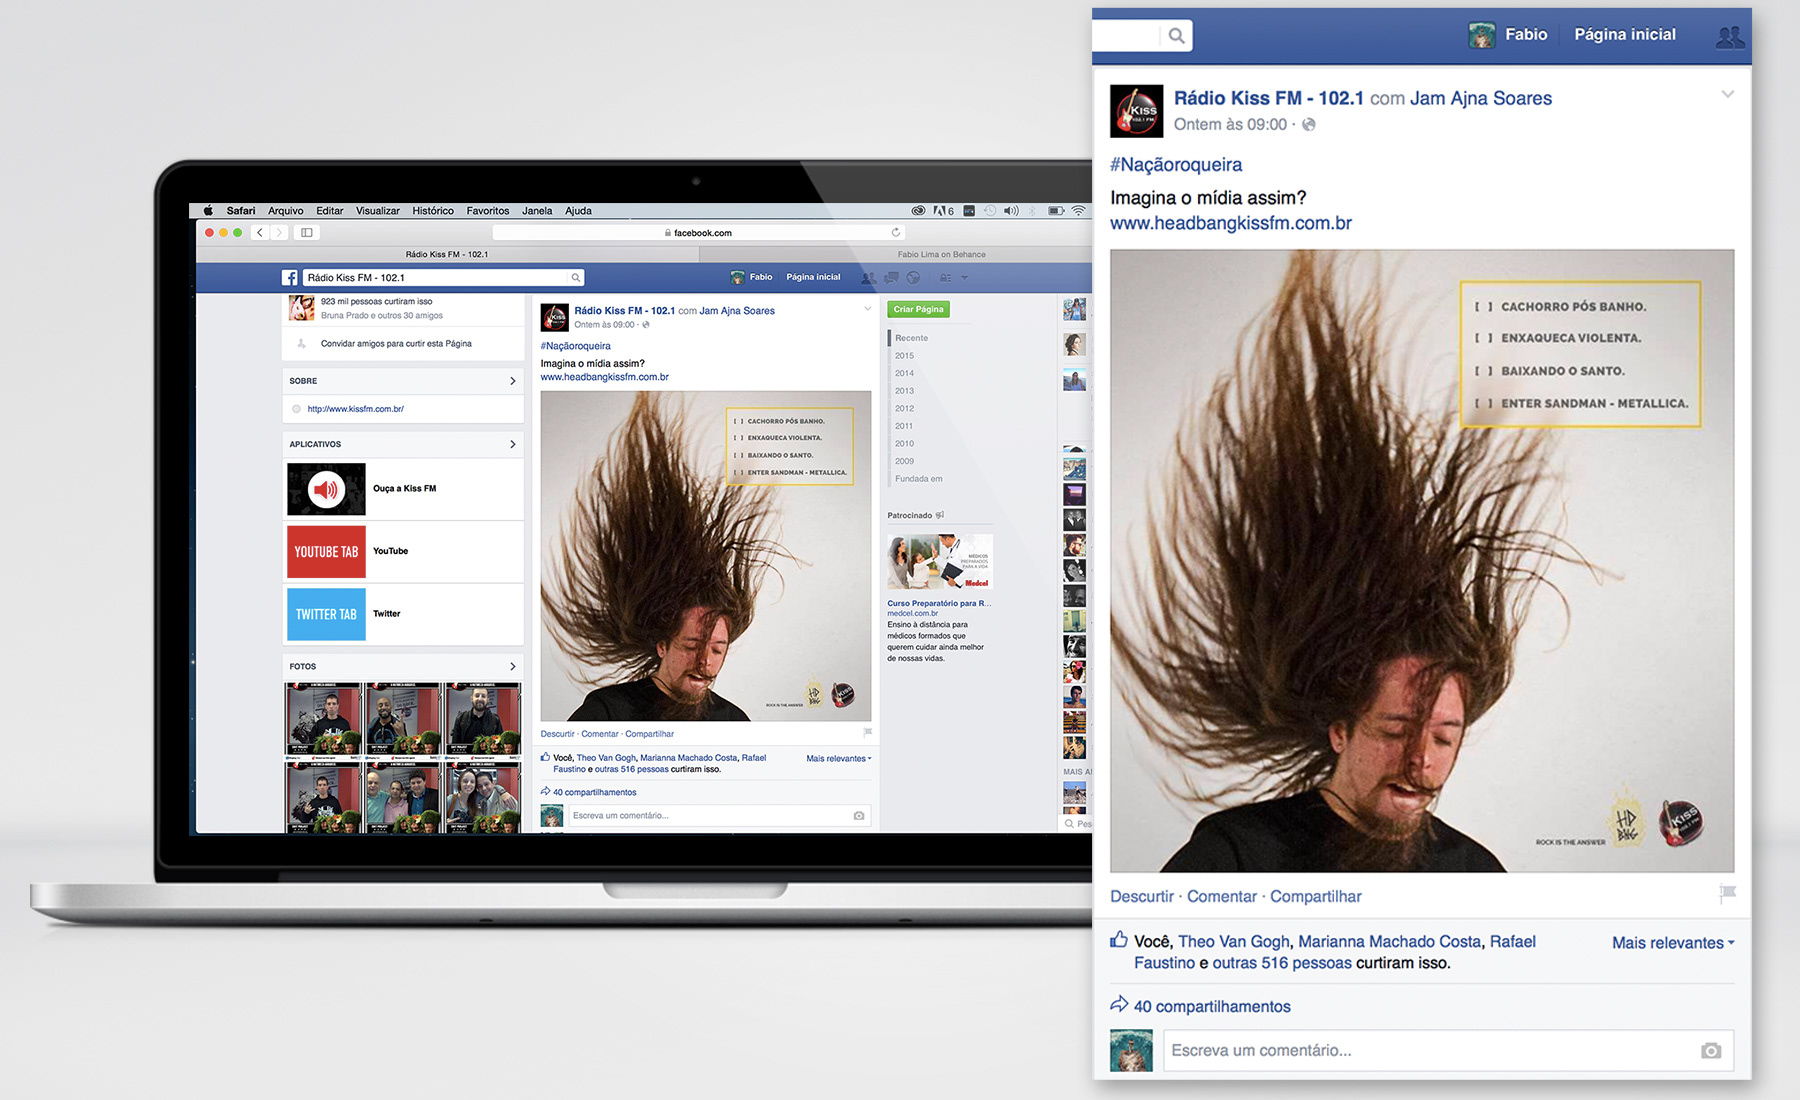Click the Wi-Fi icon in the menu bar
Screen dimensions: 1800x1100
click(x=1078, y=211)
